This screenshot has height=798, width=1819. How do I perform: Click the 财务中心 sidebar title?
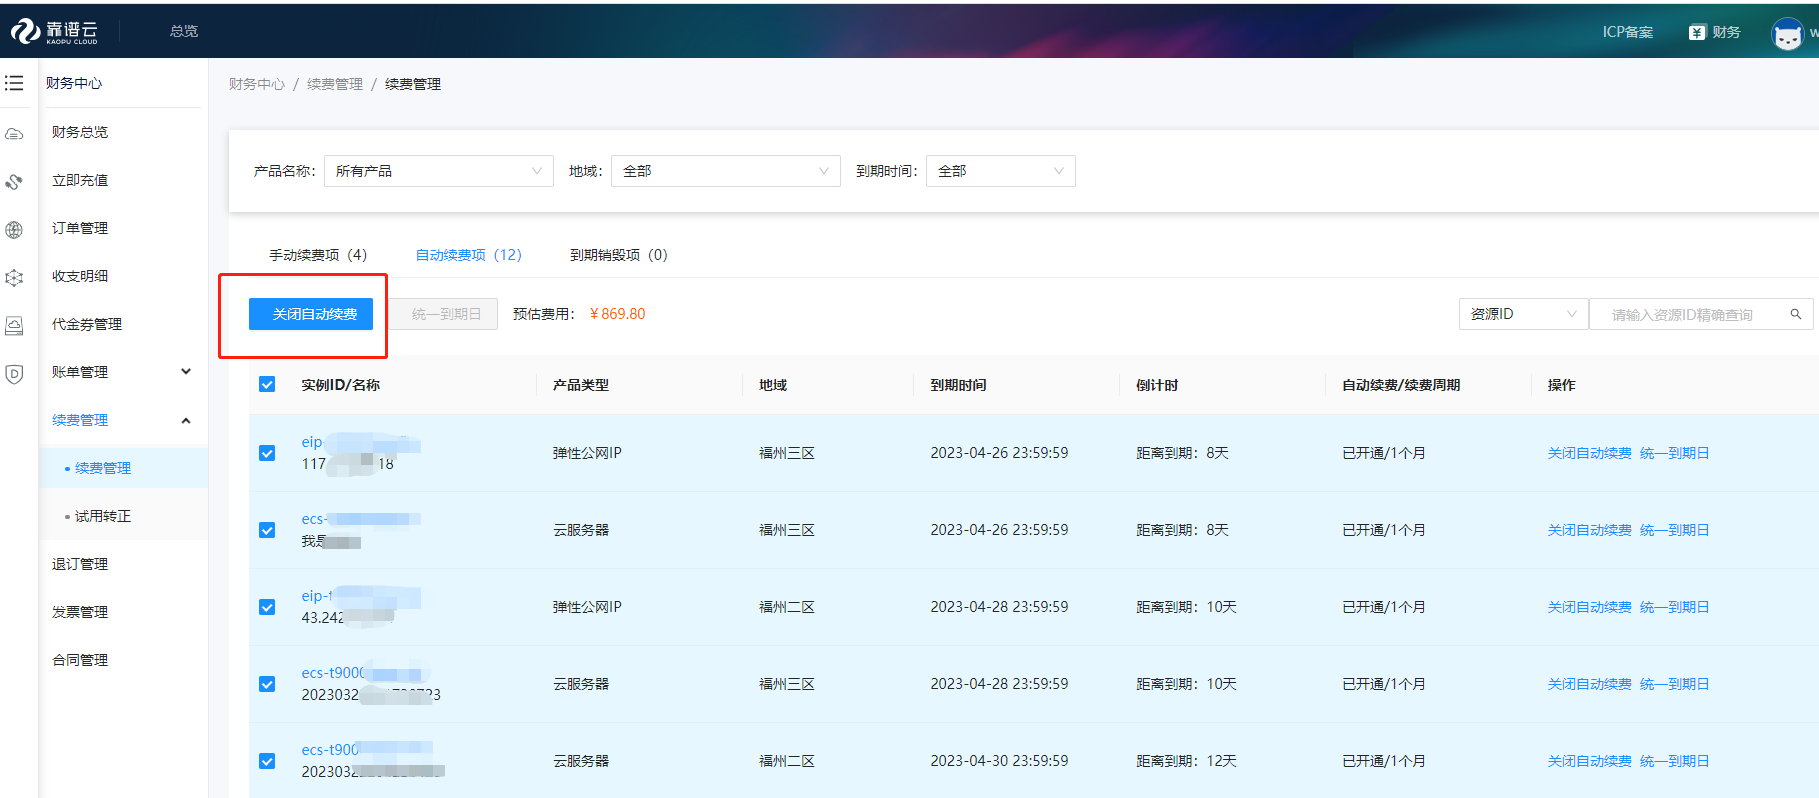point(74,83)
